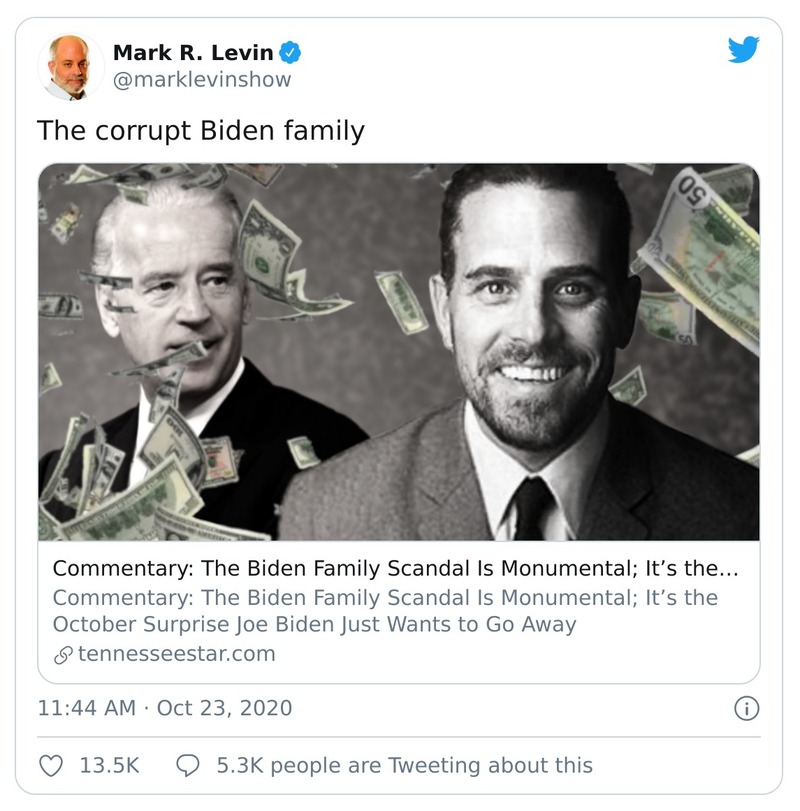Visit the tennesseestar.com domain link
The image size is (800, 811).
[x=177, y=654]
